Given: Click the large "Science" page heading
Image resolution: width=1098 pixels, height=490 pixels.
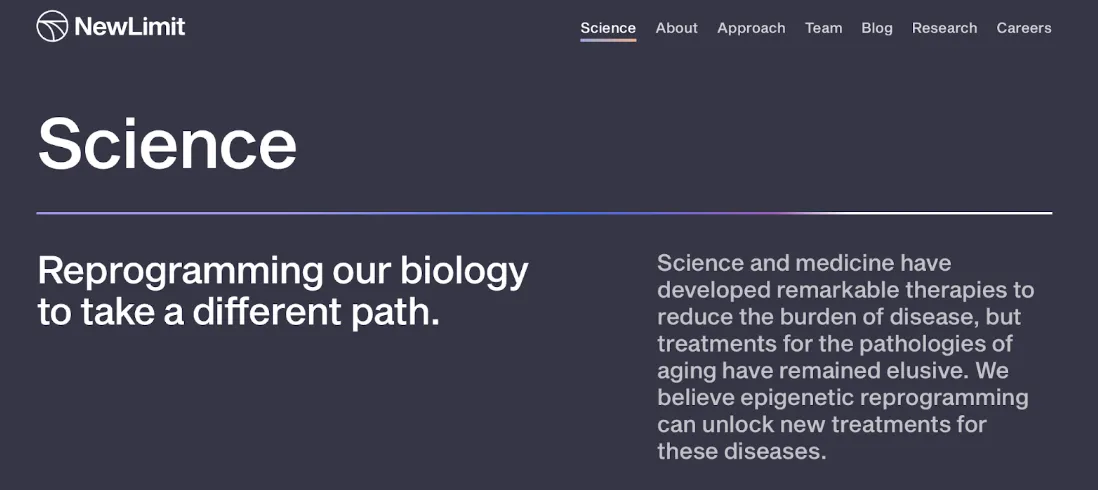Looking at the screenshot, I should [x=167, y=144].
